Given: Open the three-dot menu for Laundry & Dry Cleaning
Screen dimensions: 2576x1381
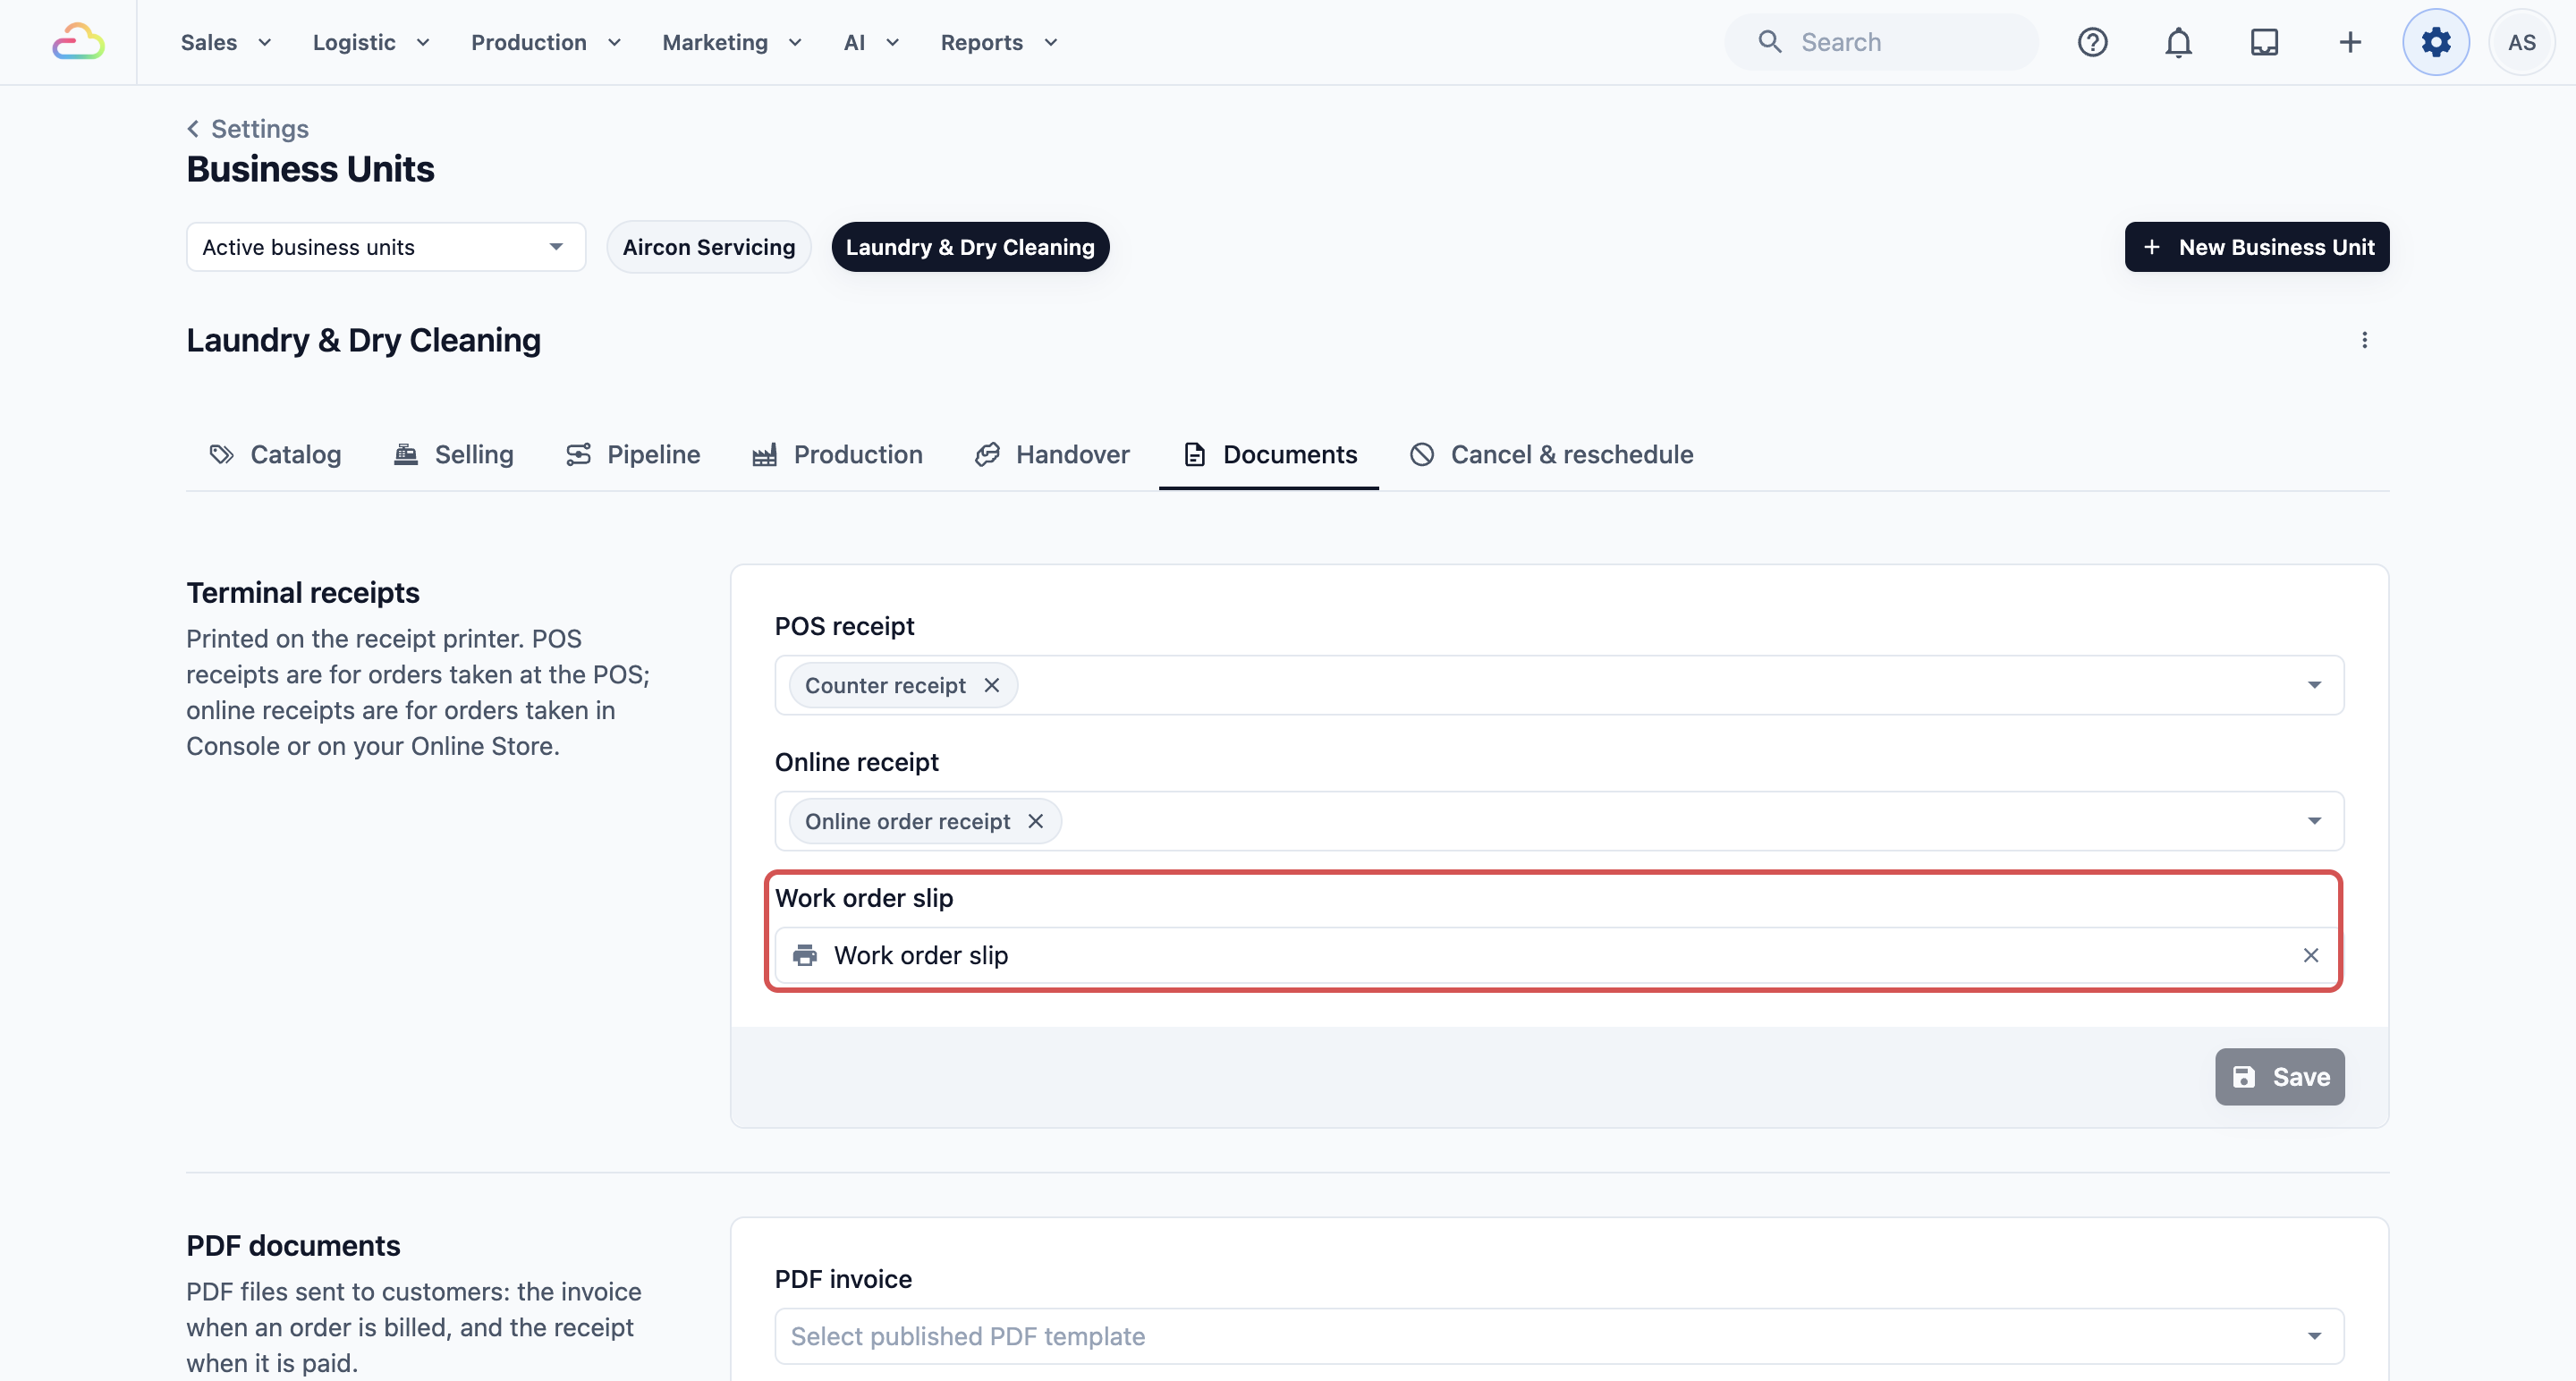Looking at the screenshot, I should coord(2364,340).
